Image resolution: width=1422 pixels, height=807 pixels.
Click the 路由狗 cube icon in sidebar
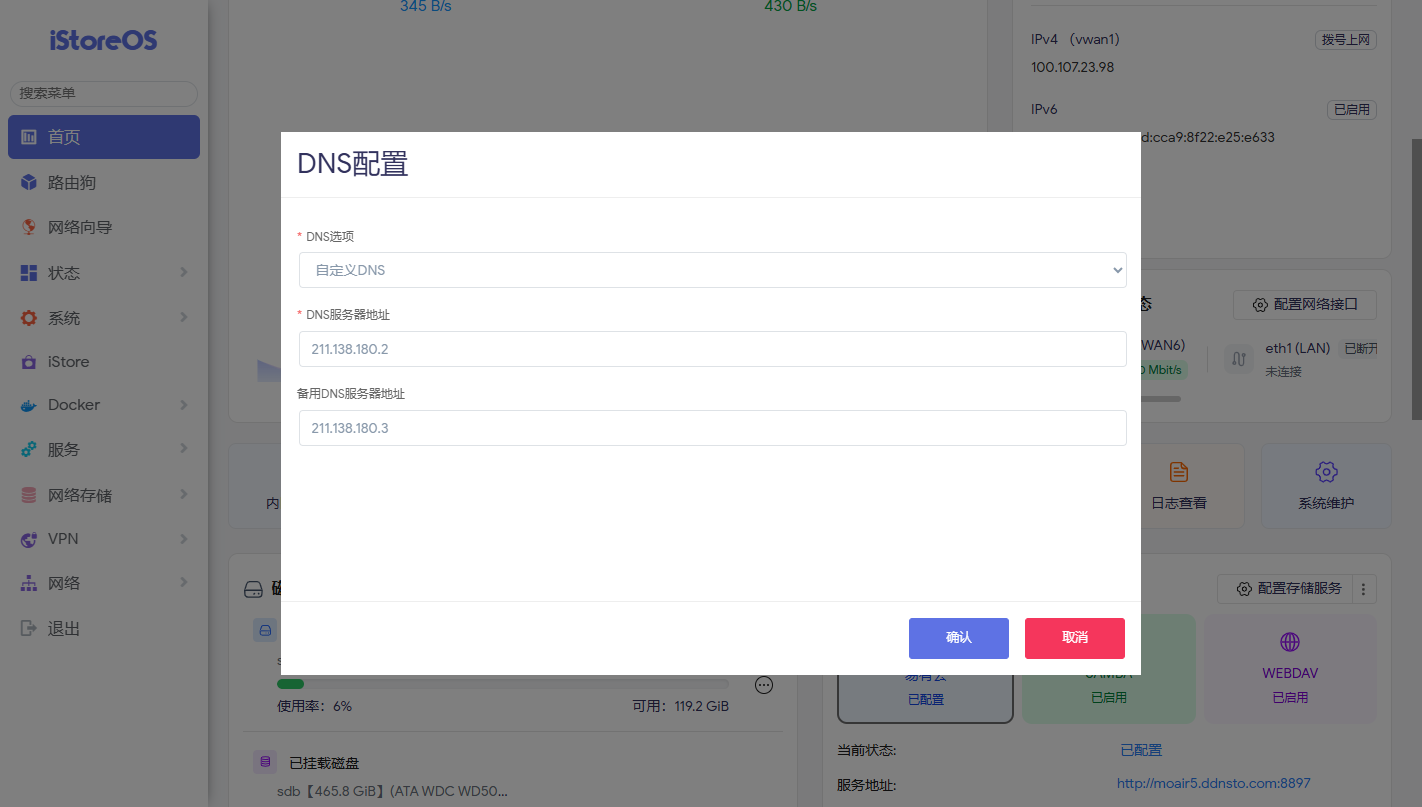click(x=29, y=183)
